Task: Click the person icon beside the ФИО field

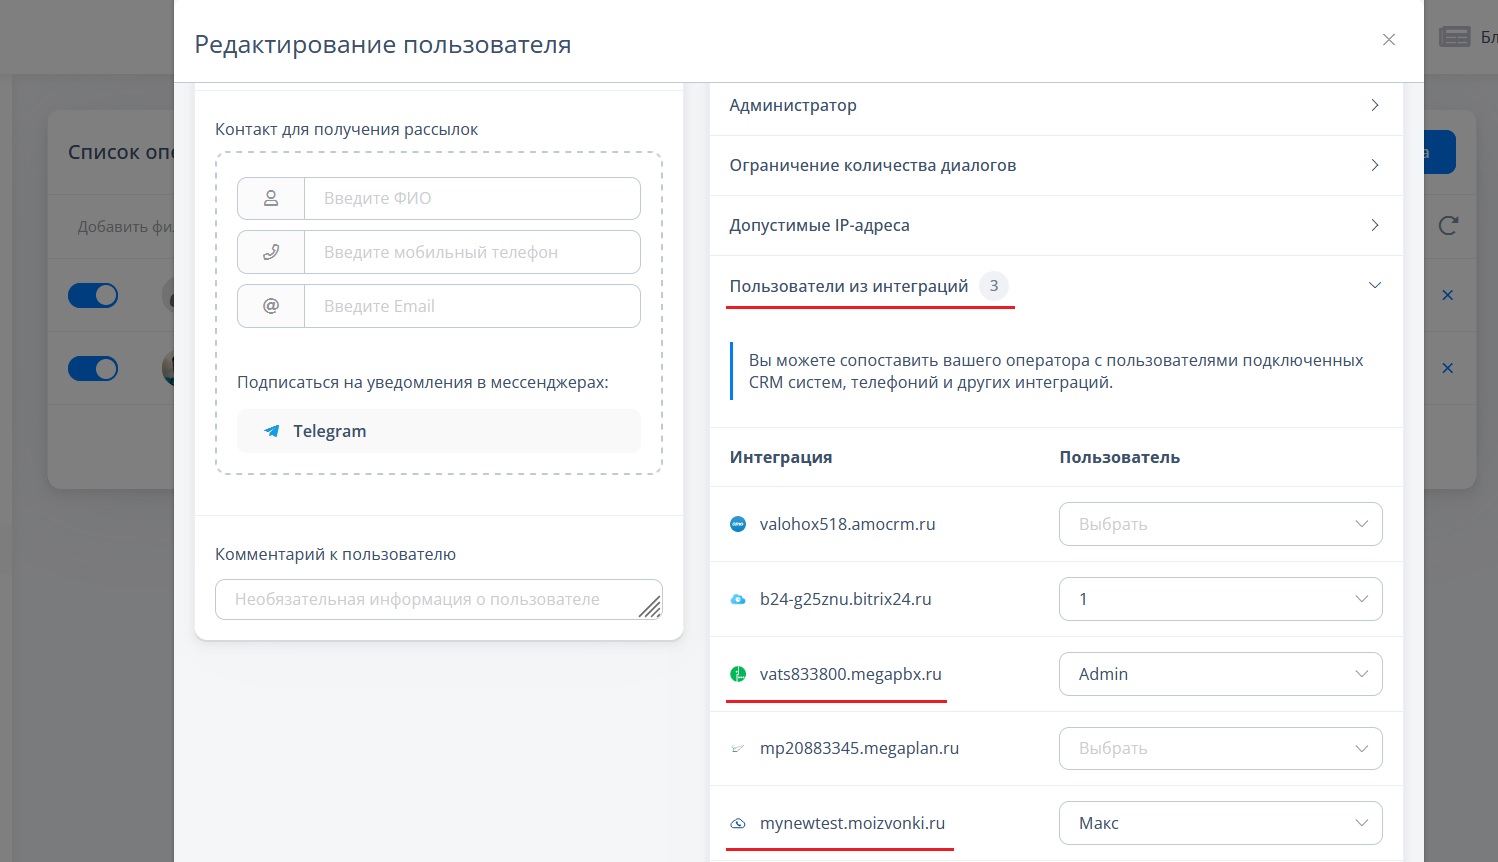Action: pyautogui.click(x=271, y=198)
